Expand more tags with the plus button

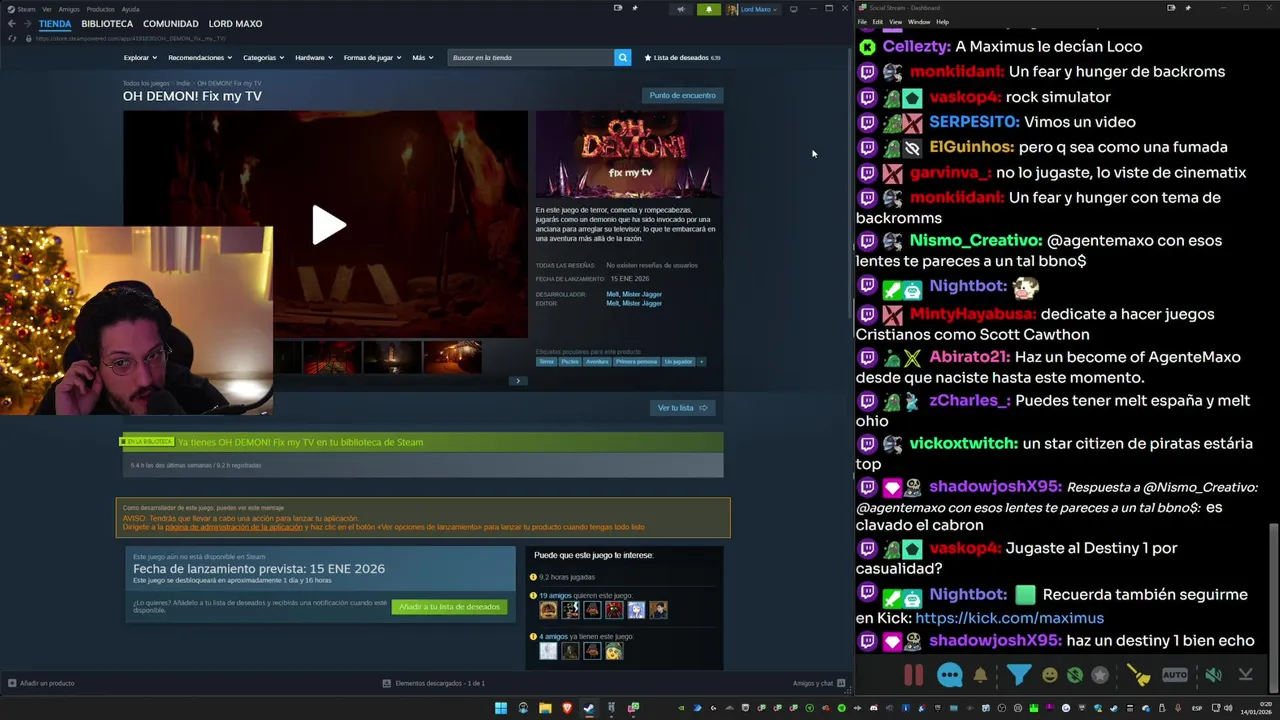click(701, 361)
